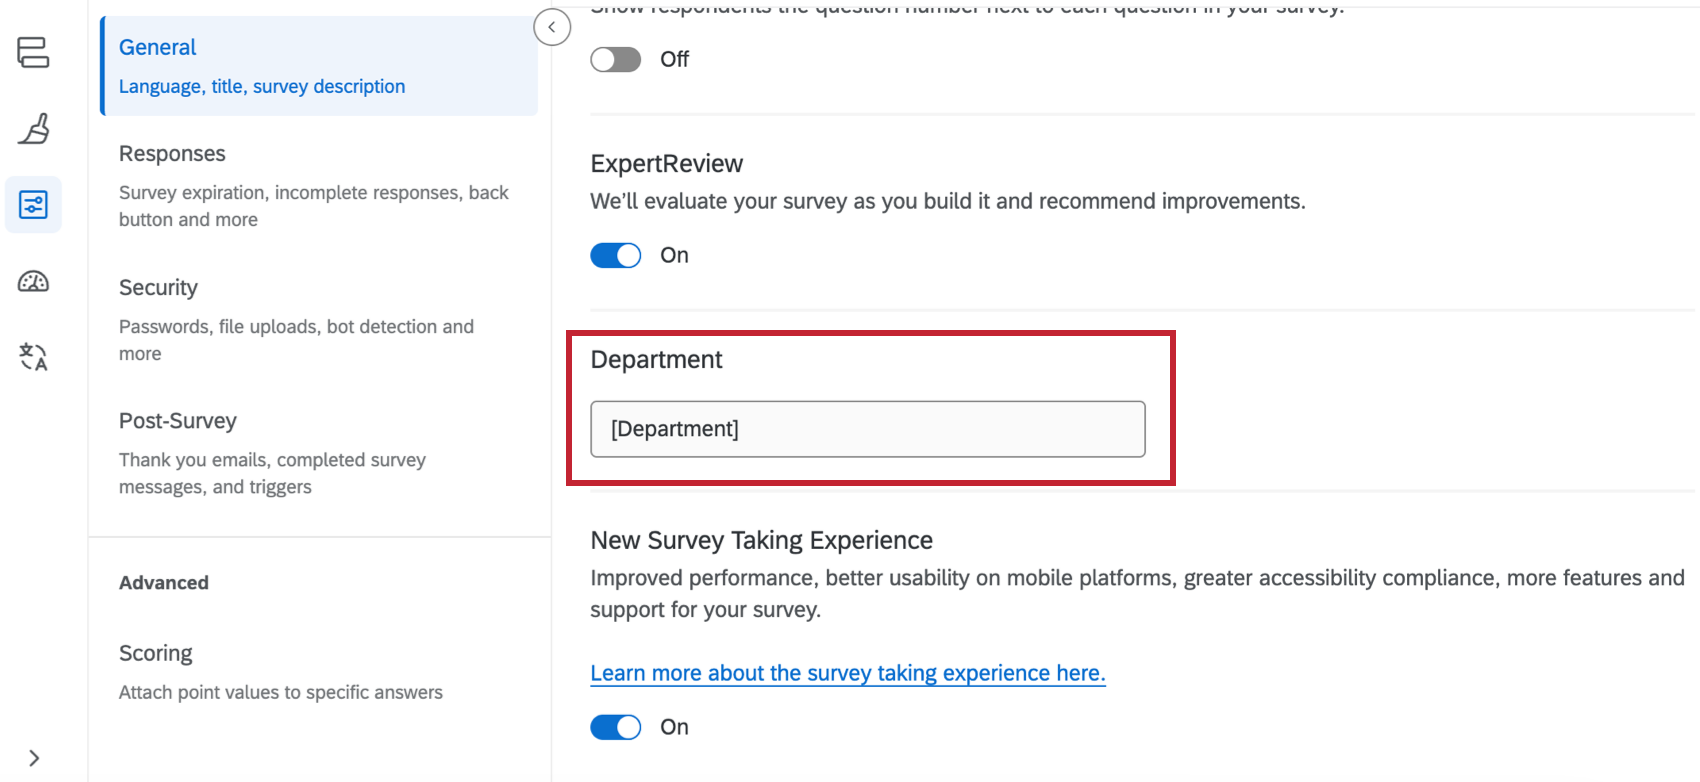Viewport: 1700px width, 782px height.
Task: Click into the Department input field
Action: pyautogui.click(x=868, y=429)
